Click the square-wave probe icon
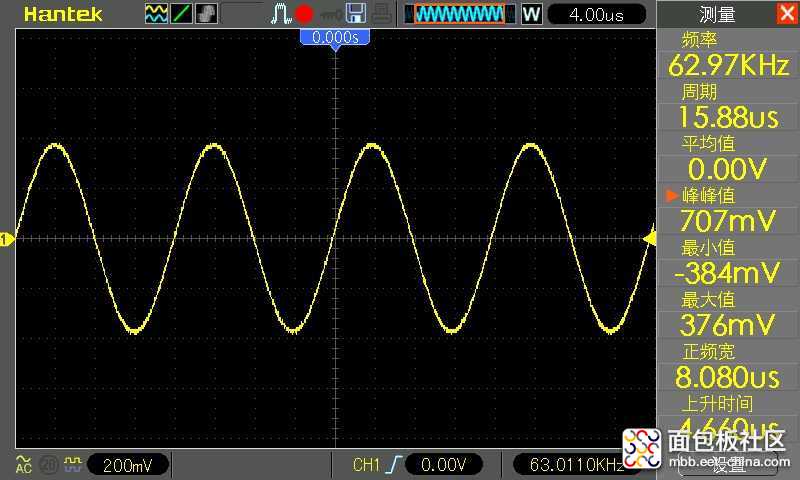This screenshot has height=480, width=800. [73, 464]
